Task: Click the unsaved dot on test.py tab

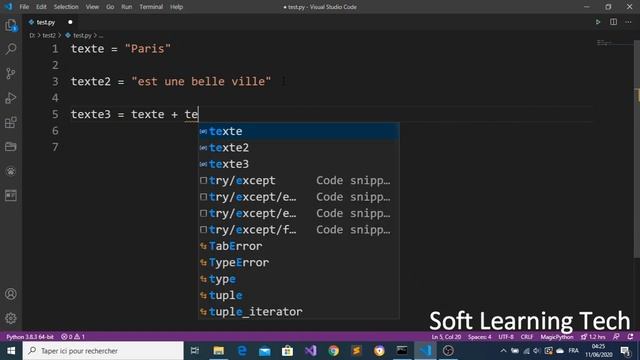Action: pos(70,22)
